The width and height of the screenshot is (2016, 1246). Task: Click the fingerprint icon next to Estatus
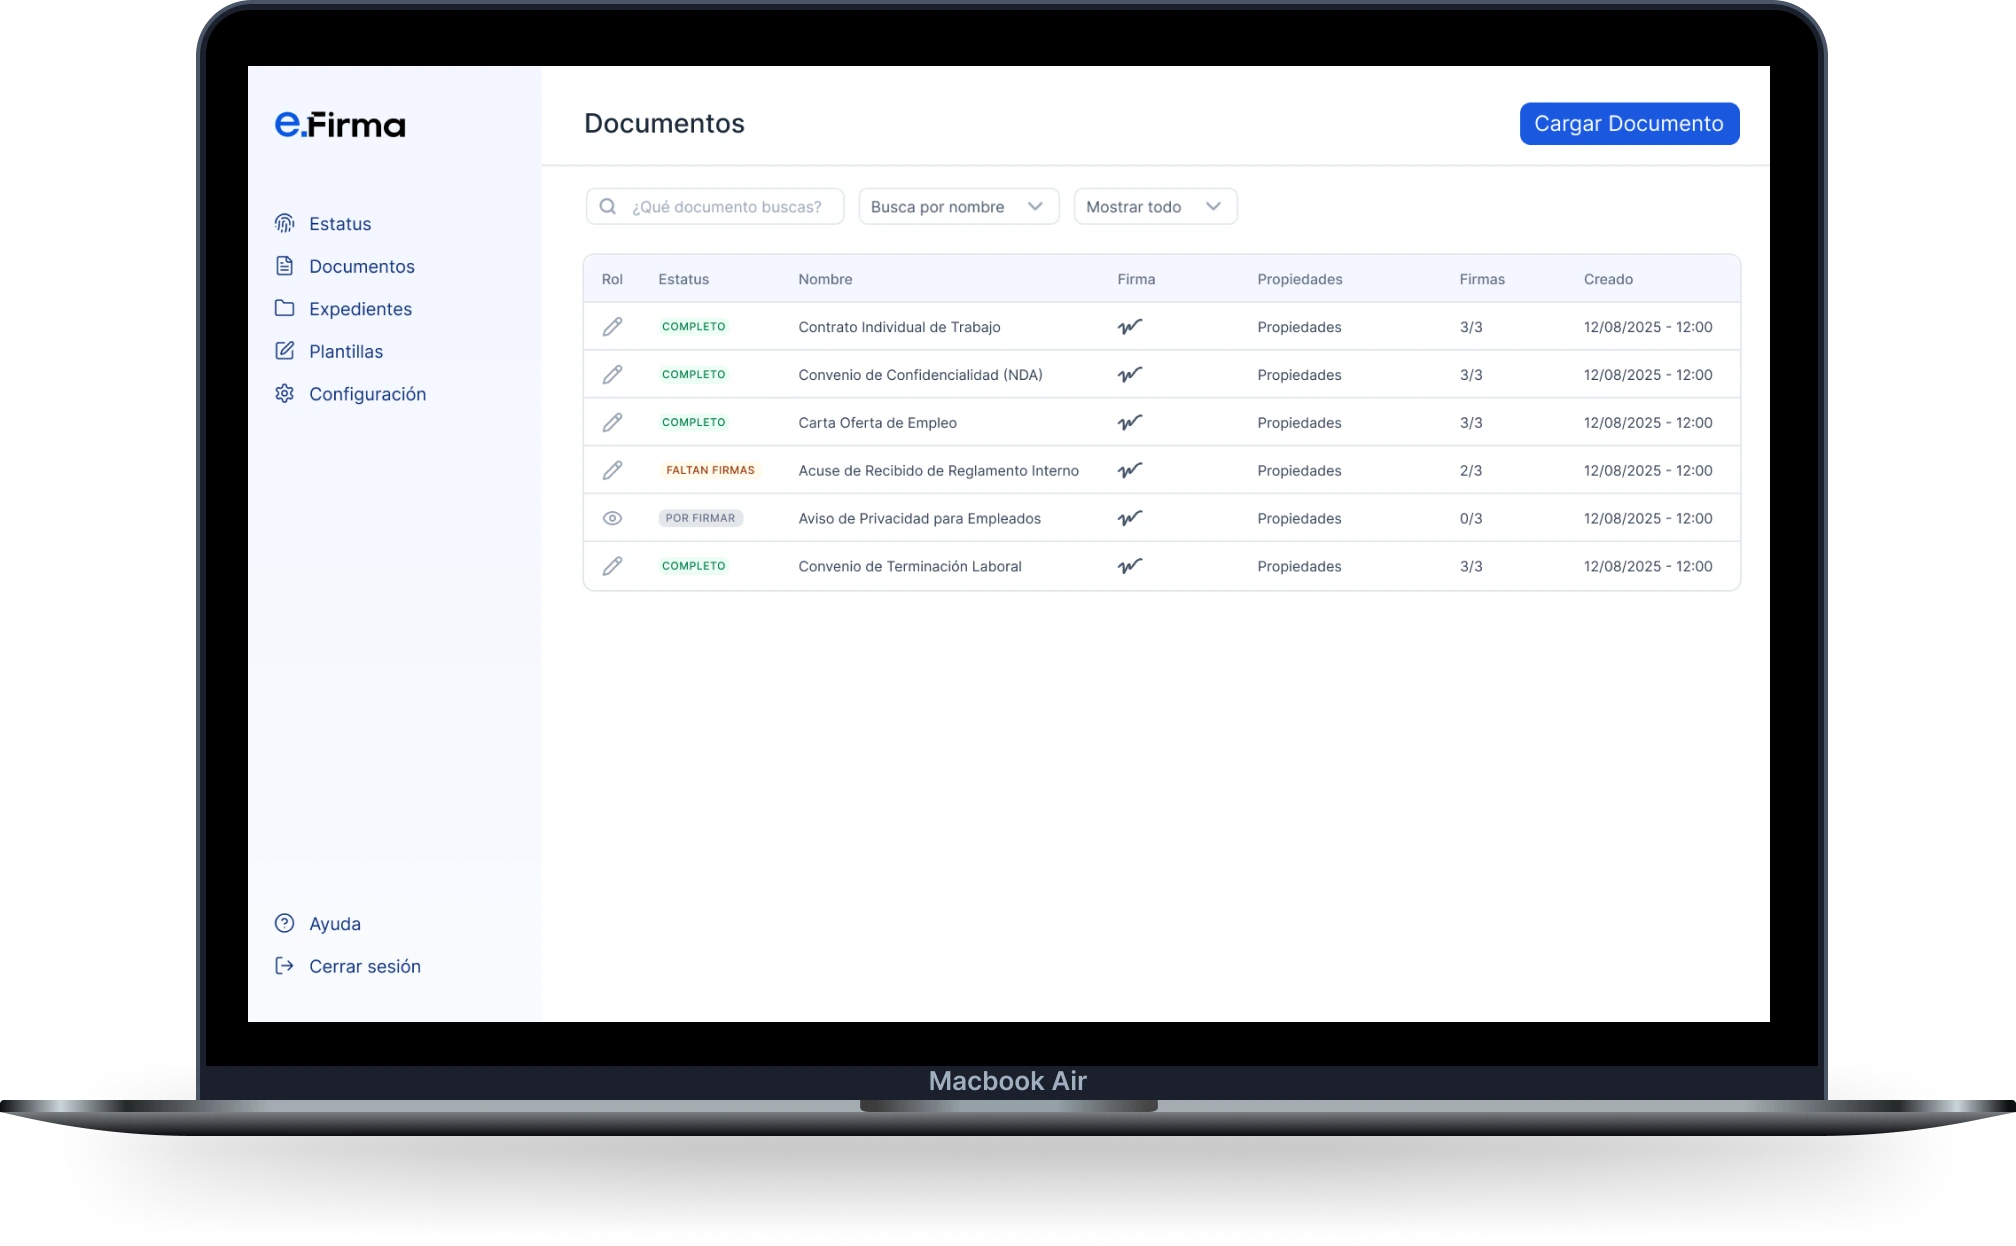[x=285, y=223]
